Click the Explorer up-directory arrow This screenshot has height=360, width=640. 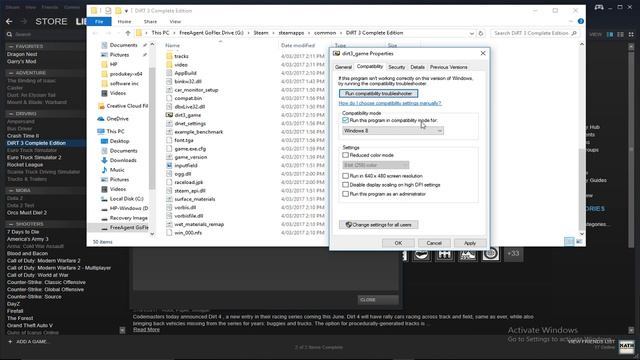128,33
